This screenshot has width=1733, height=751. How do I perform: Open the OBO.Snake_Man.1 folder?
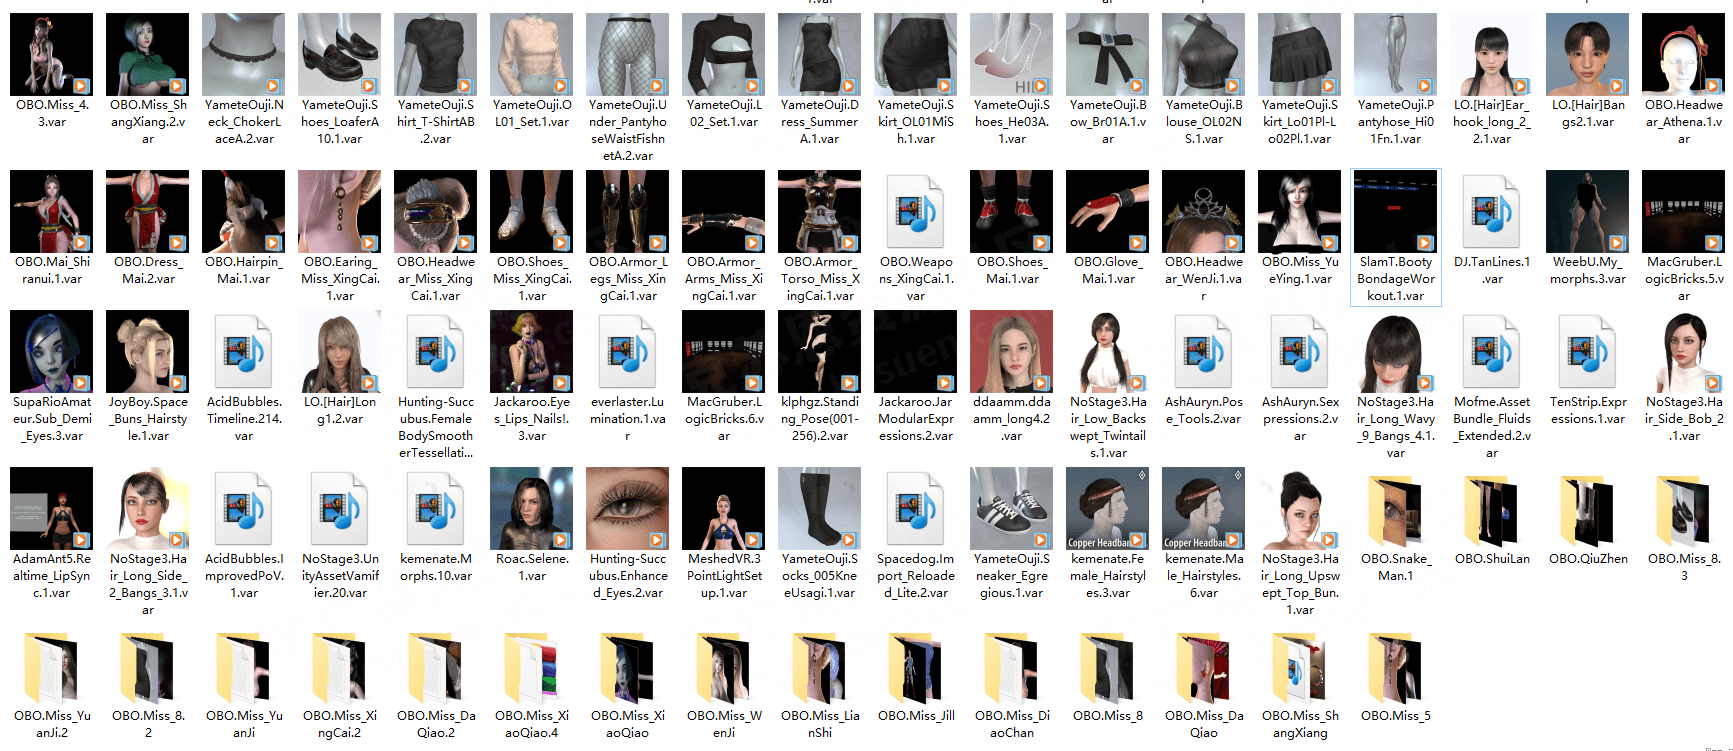[x=1395, y=509]
